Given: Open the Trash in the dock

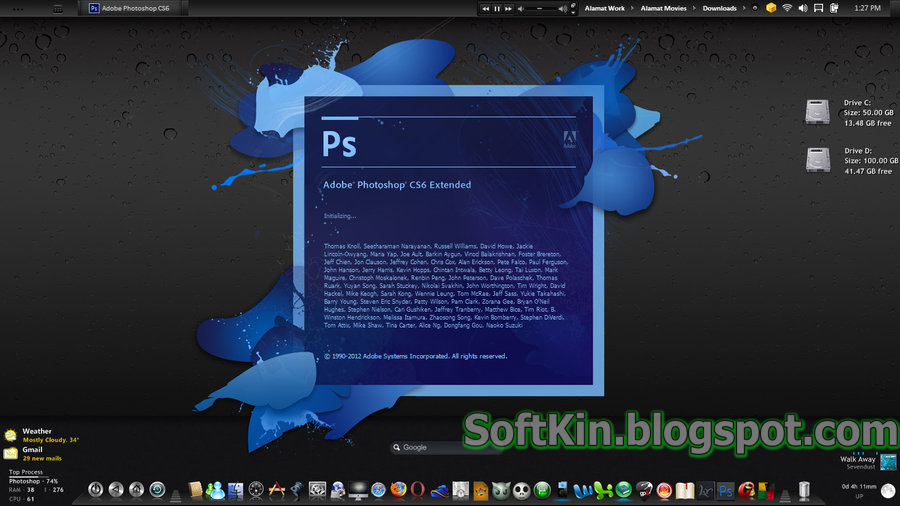Looking at the screenshot, I should tap(804, 491).
